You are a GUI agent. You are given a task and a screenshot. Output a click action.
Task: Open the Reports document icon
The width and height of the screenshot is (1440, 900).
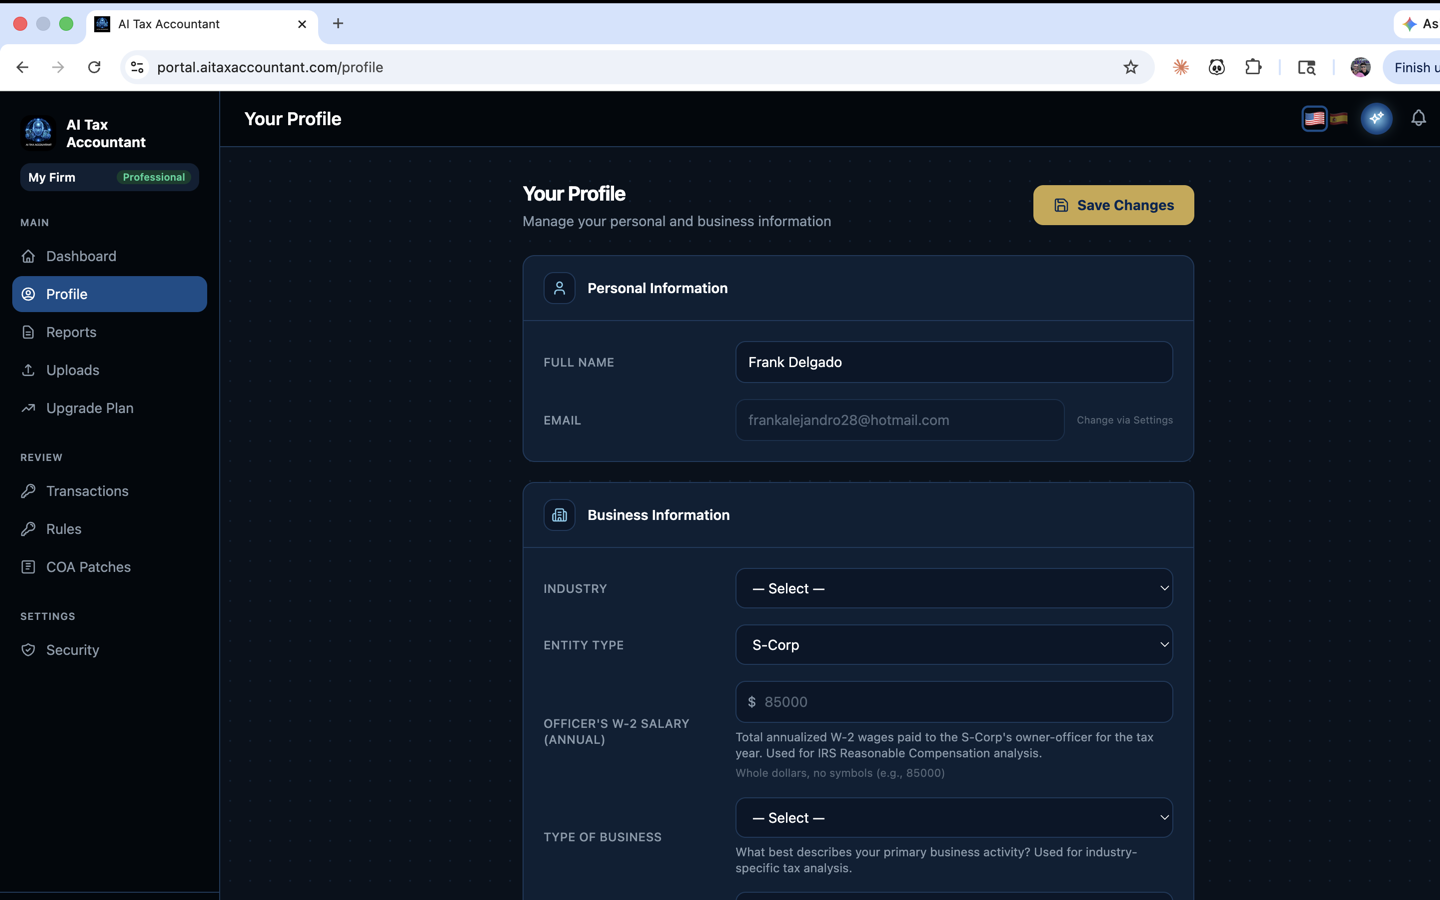tap(28, 332)
